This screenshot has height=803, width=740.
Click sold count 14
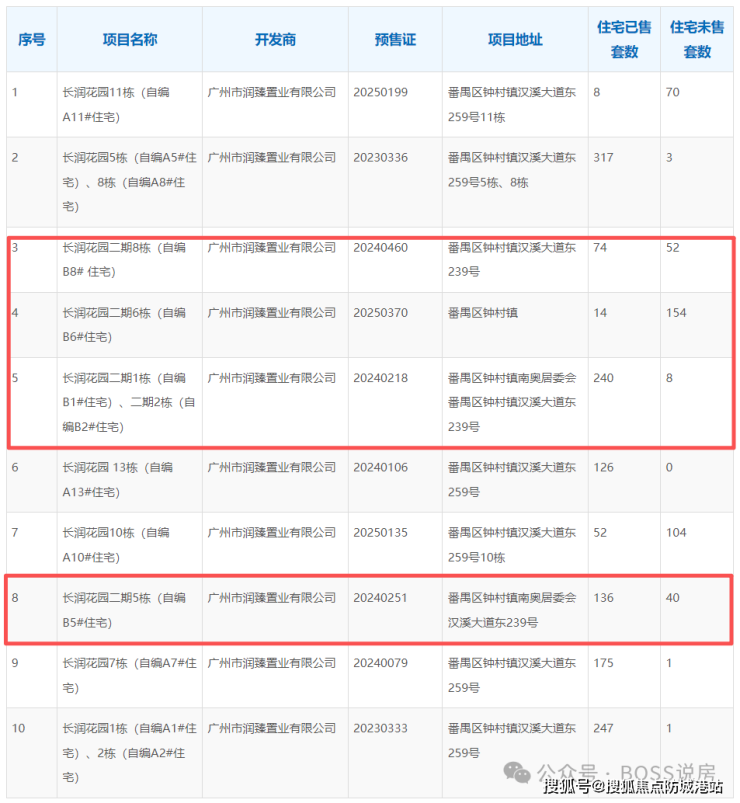click(600, 312)
